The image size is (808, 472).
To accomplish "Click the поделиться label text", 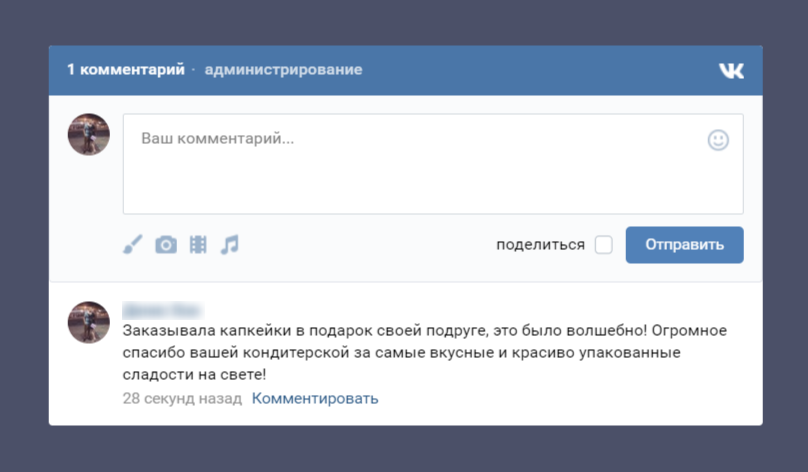I will tap(540, 245).
